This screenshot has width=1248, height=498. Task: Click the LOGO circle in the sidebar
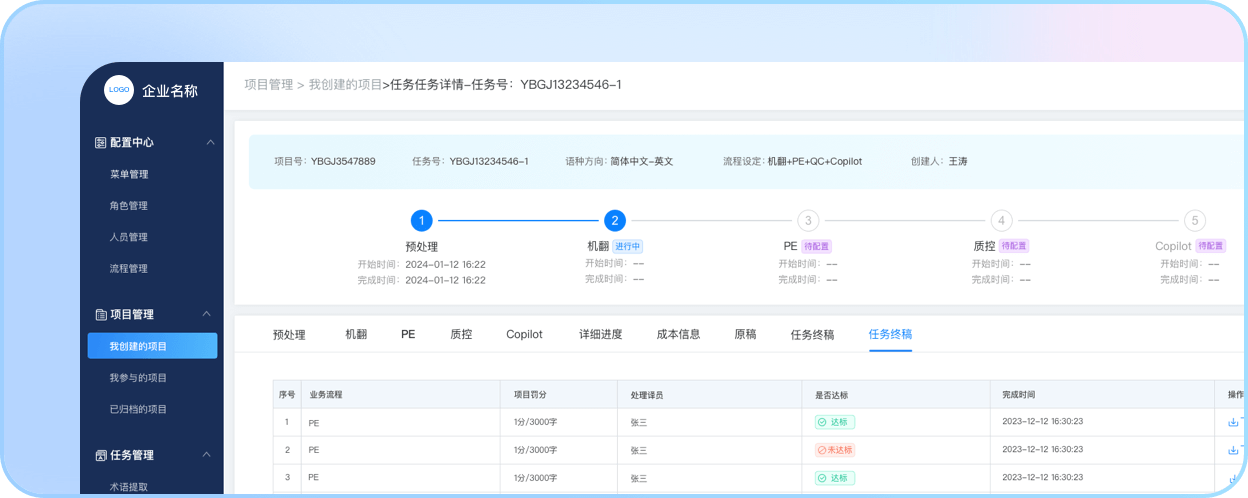click(x=119, y=90)
